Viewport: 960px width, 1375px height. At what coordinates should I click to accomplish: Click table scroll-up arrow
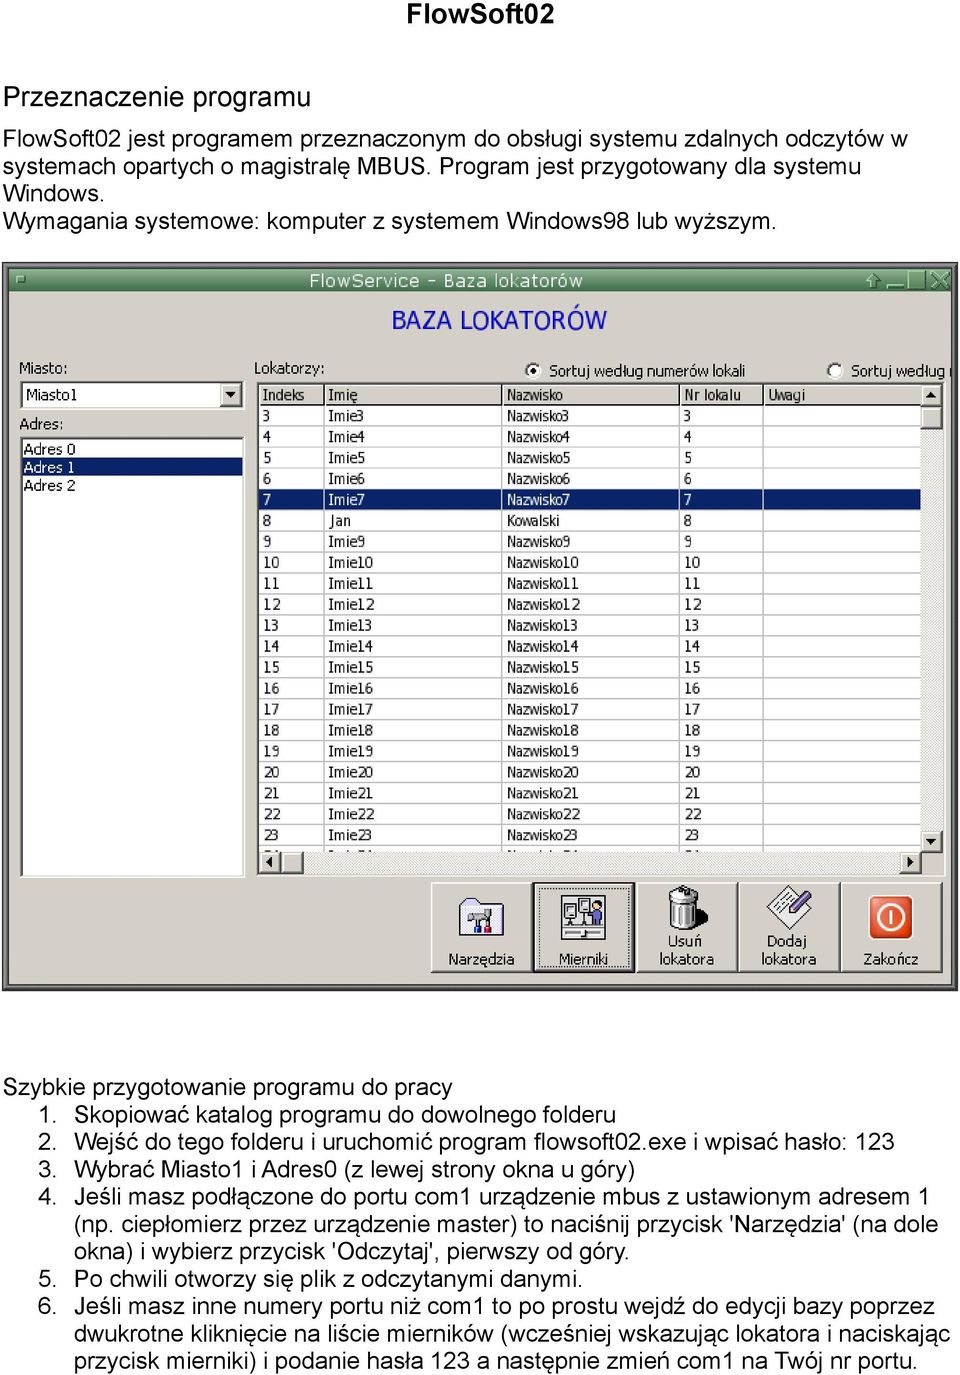click(x=931, y=395)
